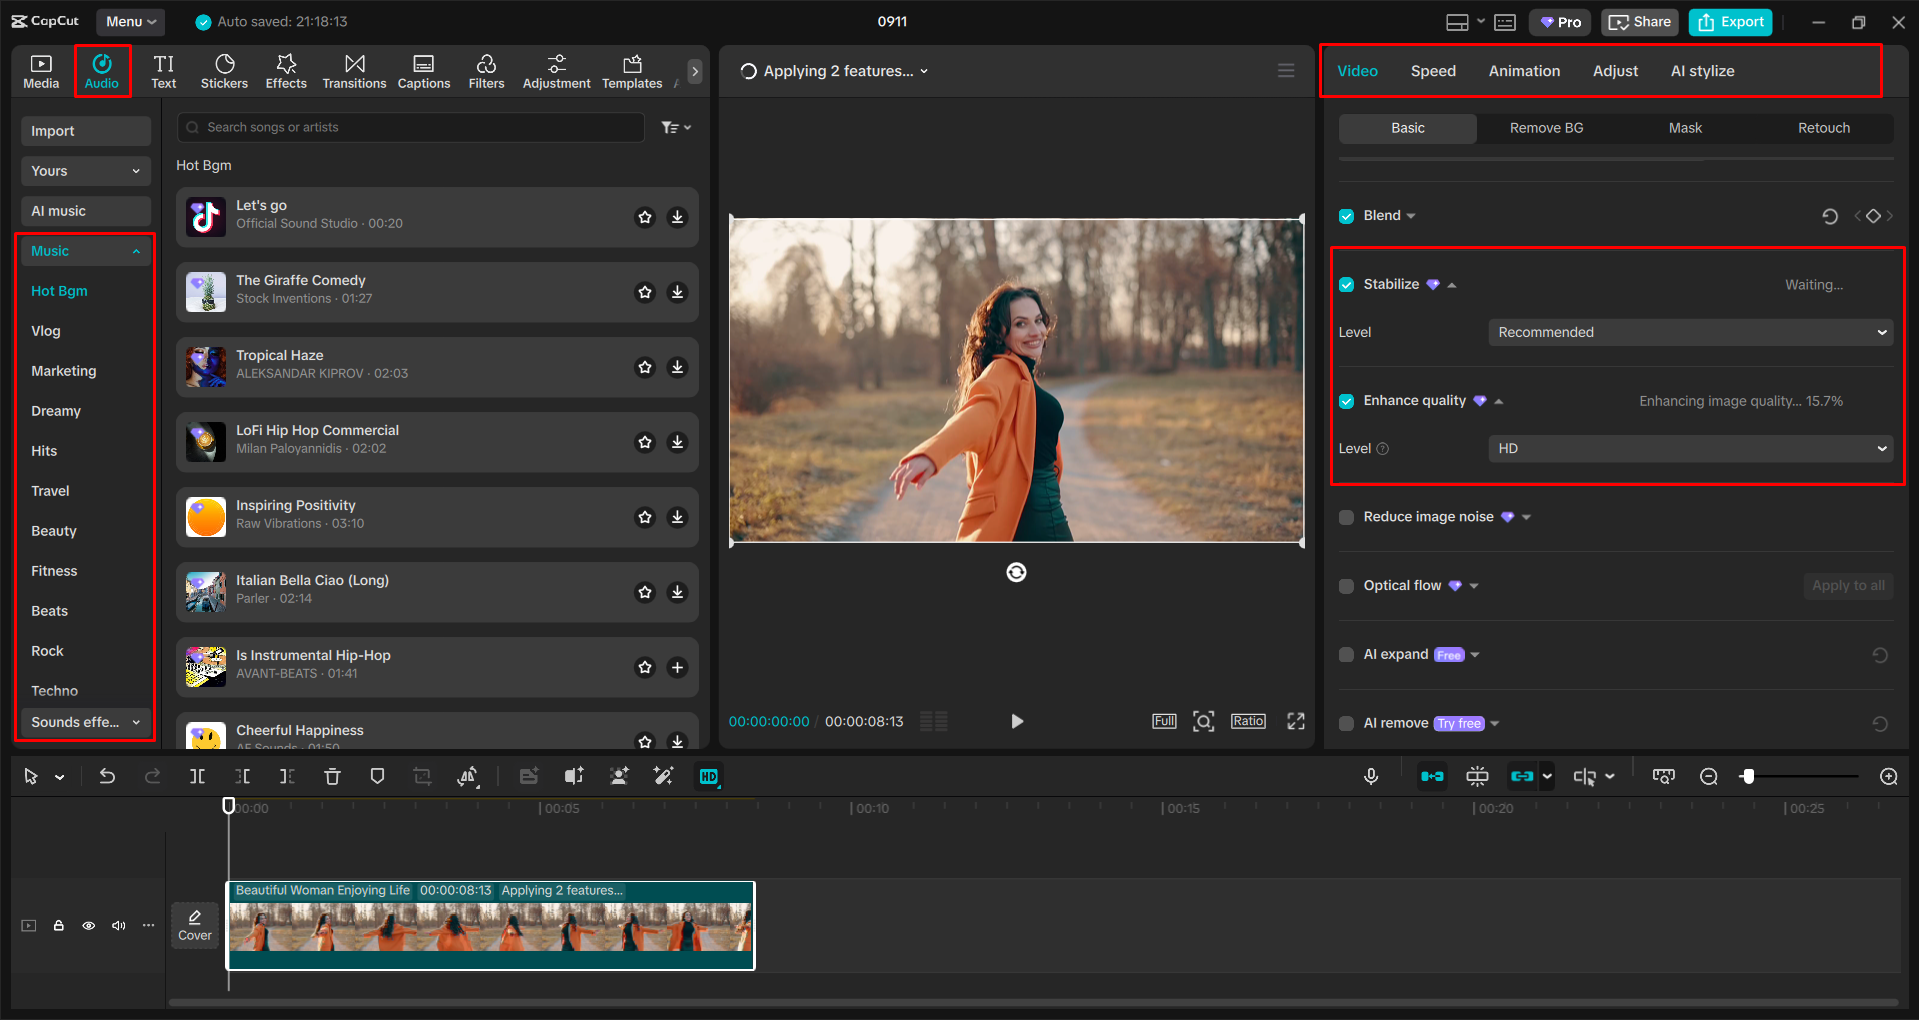The height and width of the screenshot is (1020, 1919).
Task: Download the Giraffe Comedy track
Action: click(678, 292)
